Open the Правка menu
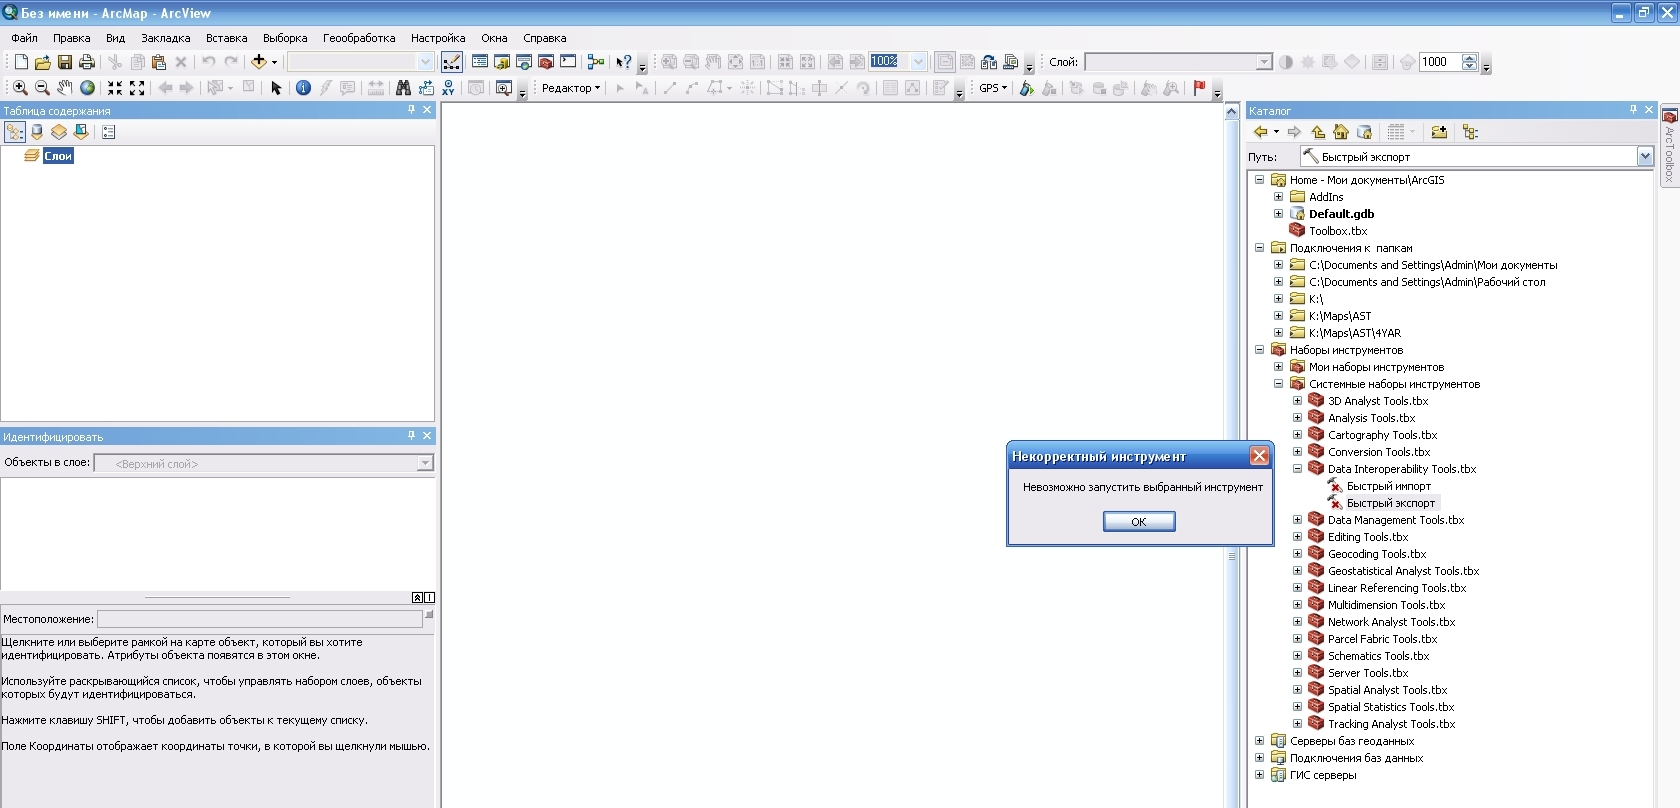The height and width of the screenshot is (808, 1680). pyautogui.click(x=72, y=38)
